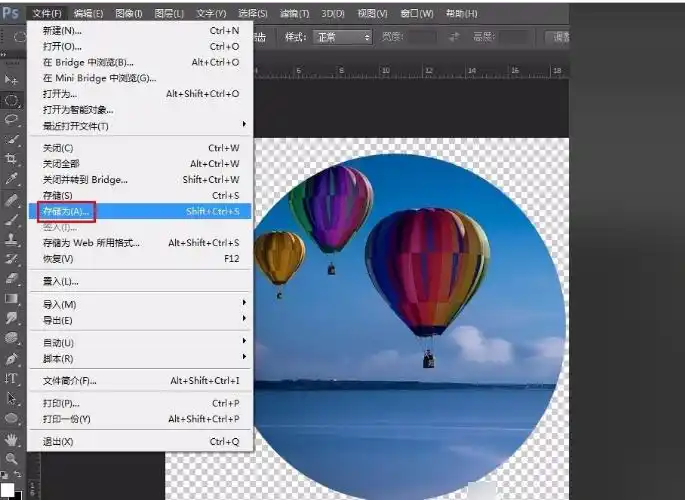The width and height of the screenshot is (685, 500).
Task: Select the Move tool
Action: 12,79
